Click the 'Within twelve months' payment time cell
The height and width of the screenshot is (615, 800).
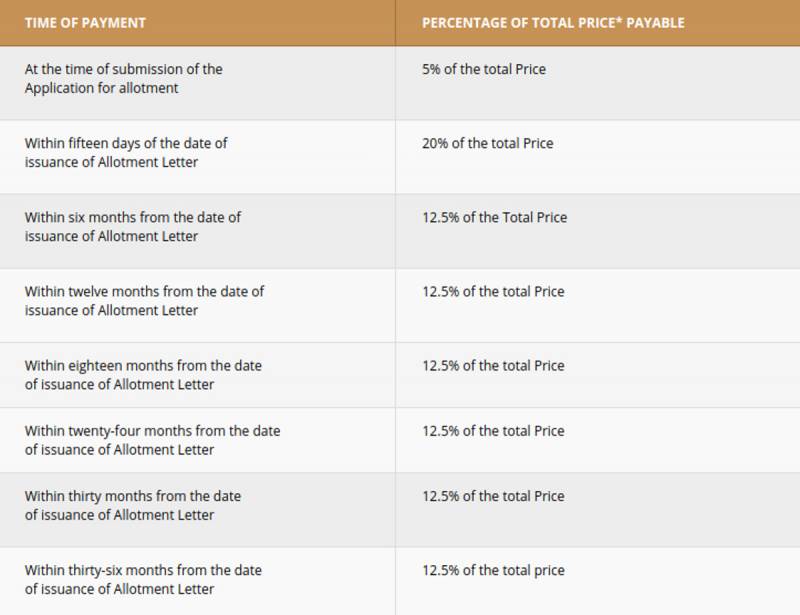click(x=144, y=301)
